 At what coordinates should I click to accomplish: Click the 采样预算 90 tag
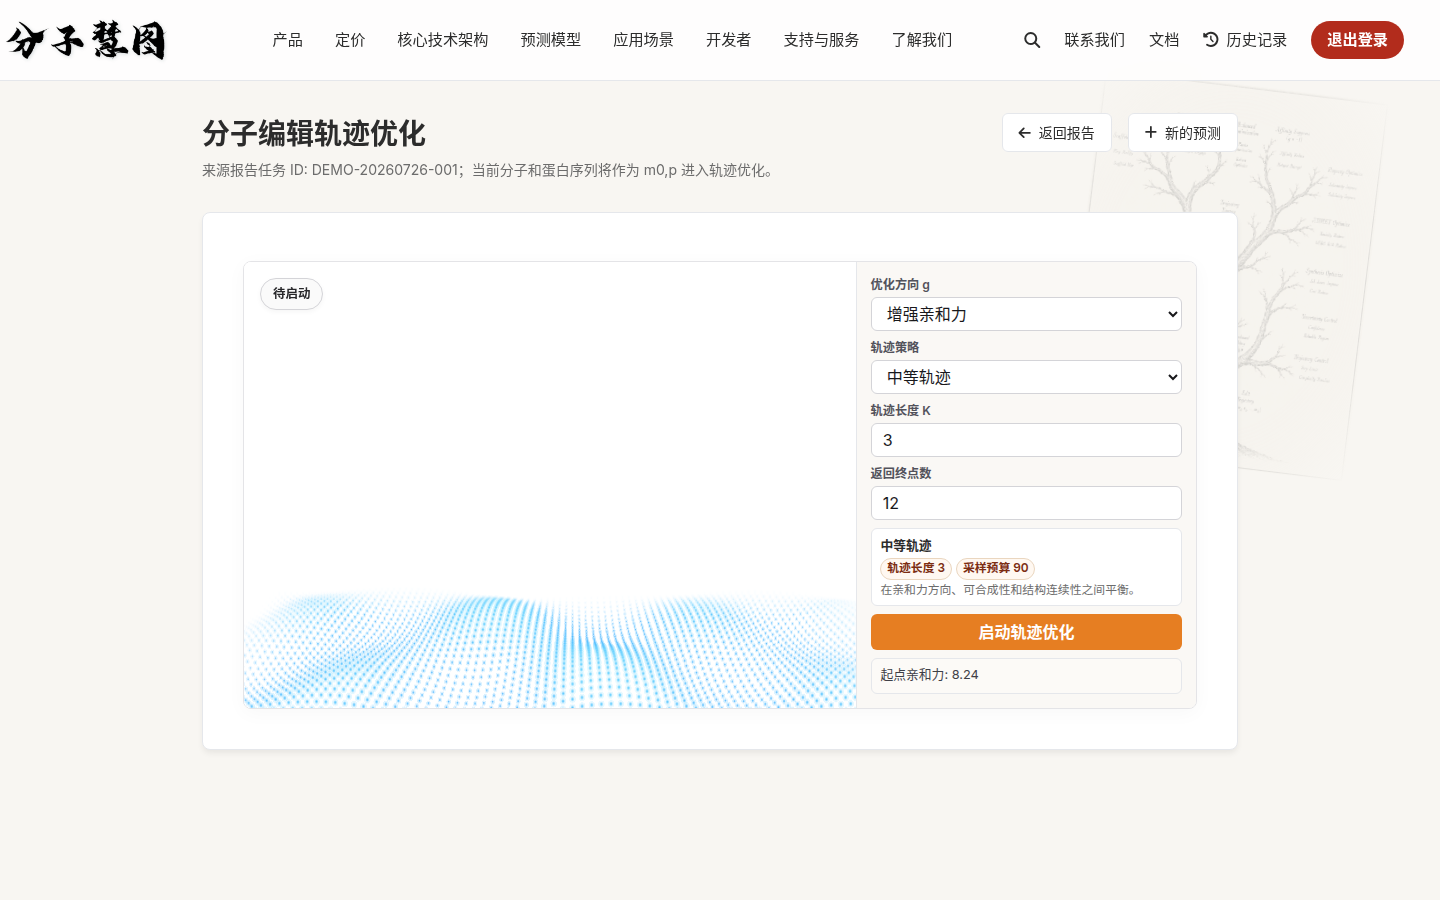click(x=995, y=568)
